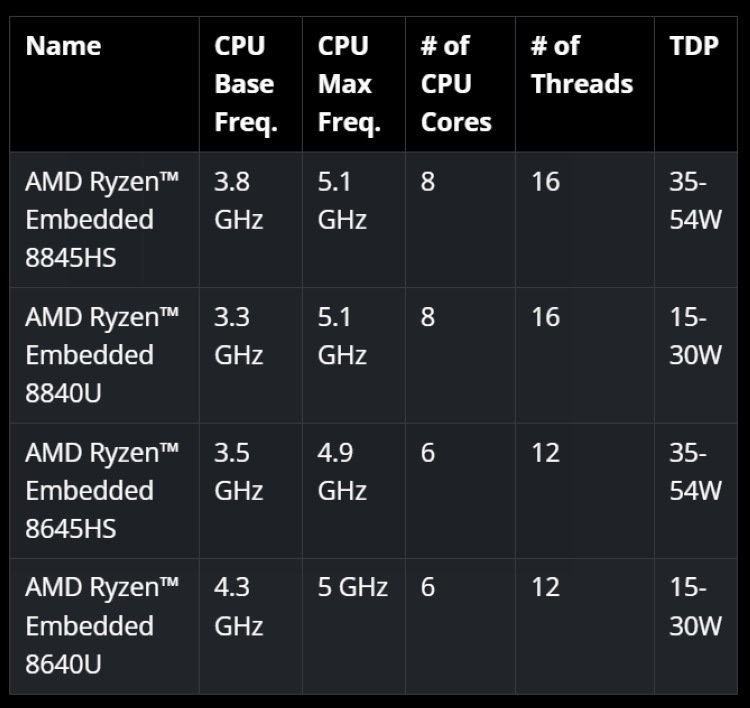
Task: Click the AMD Ryzen Embedded 8645HS name cell
Action: pyautogui.click(x=102, y=490)
